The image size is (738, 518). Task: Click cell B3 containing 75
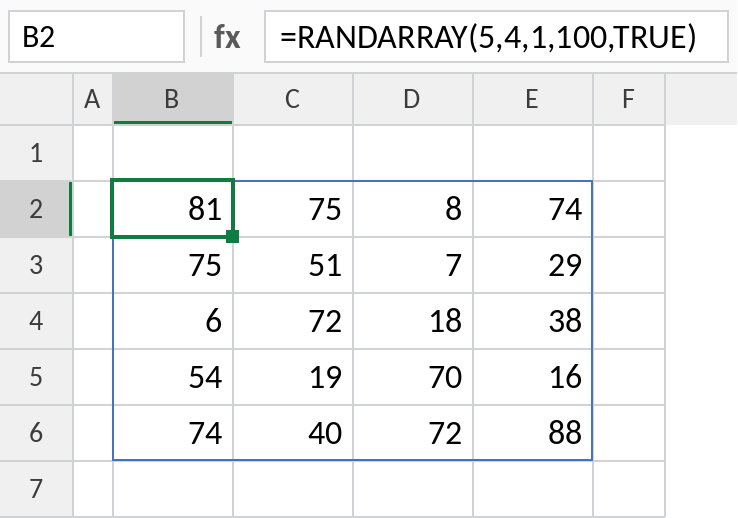(x=173, y=265)
